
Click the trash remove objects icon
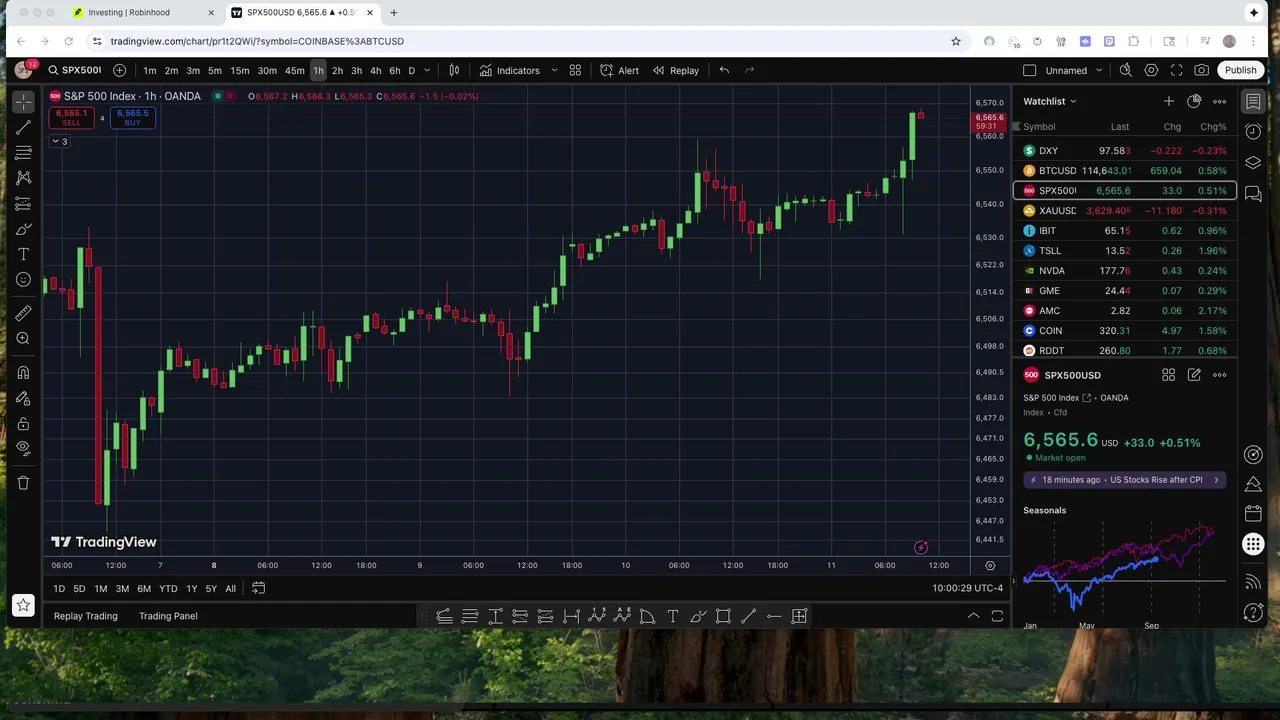(x=23, y=483)
